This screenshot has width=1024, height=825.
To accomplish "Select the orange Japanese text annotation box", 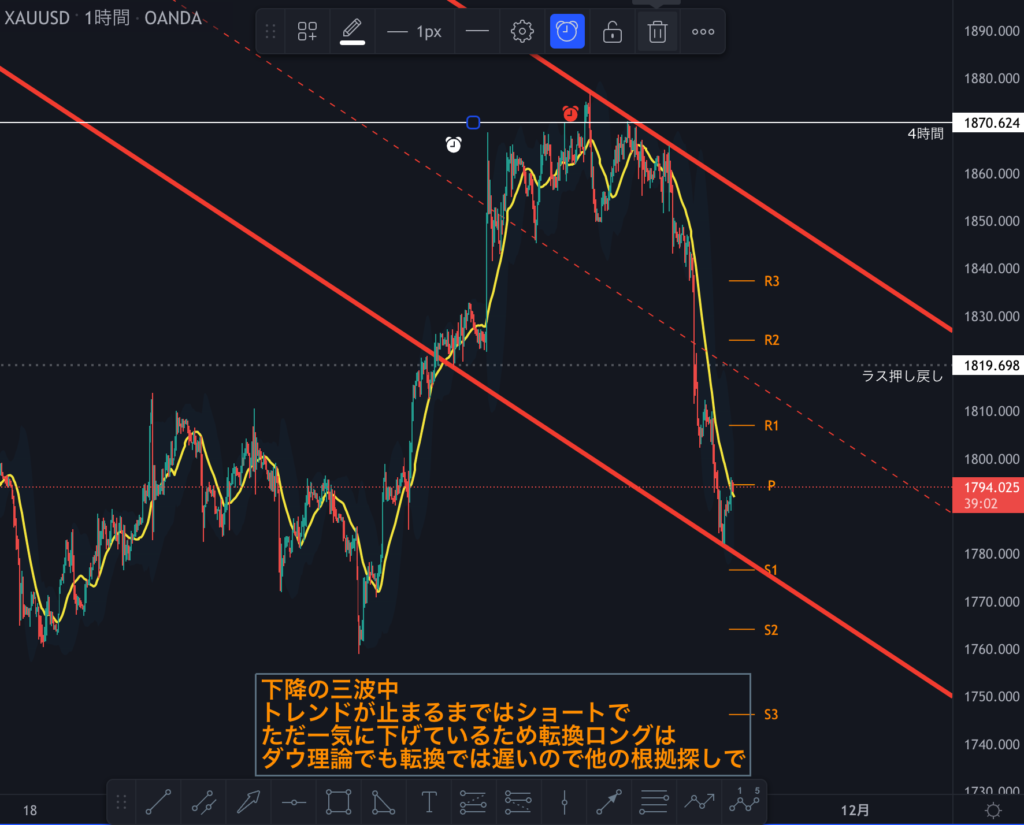I will [503, 724].
